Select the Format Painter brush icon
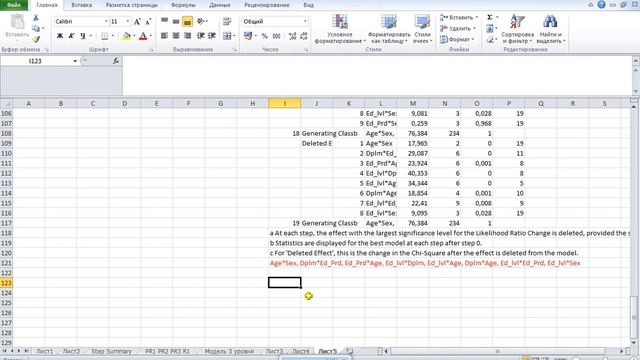The image size is (640, 360). pos(36,39)
